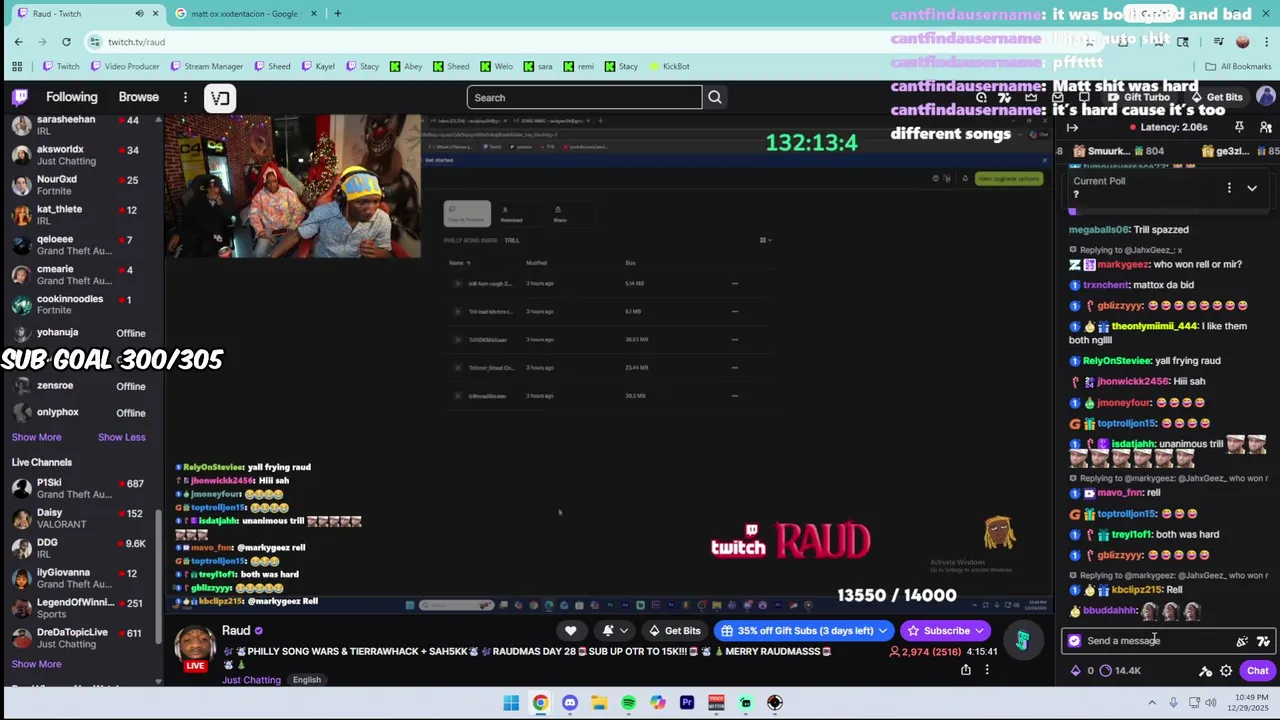Viewport: 1280px width, 720px height.
Task: Open the profile avatar menu
Action: tap(1266, 97)
